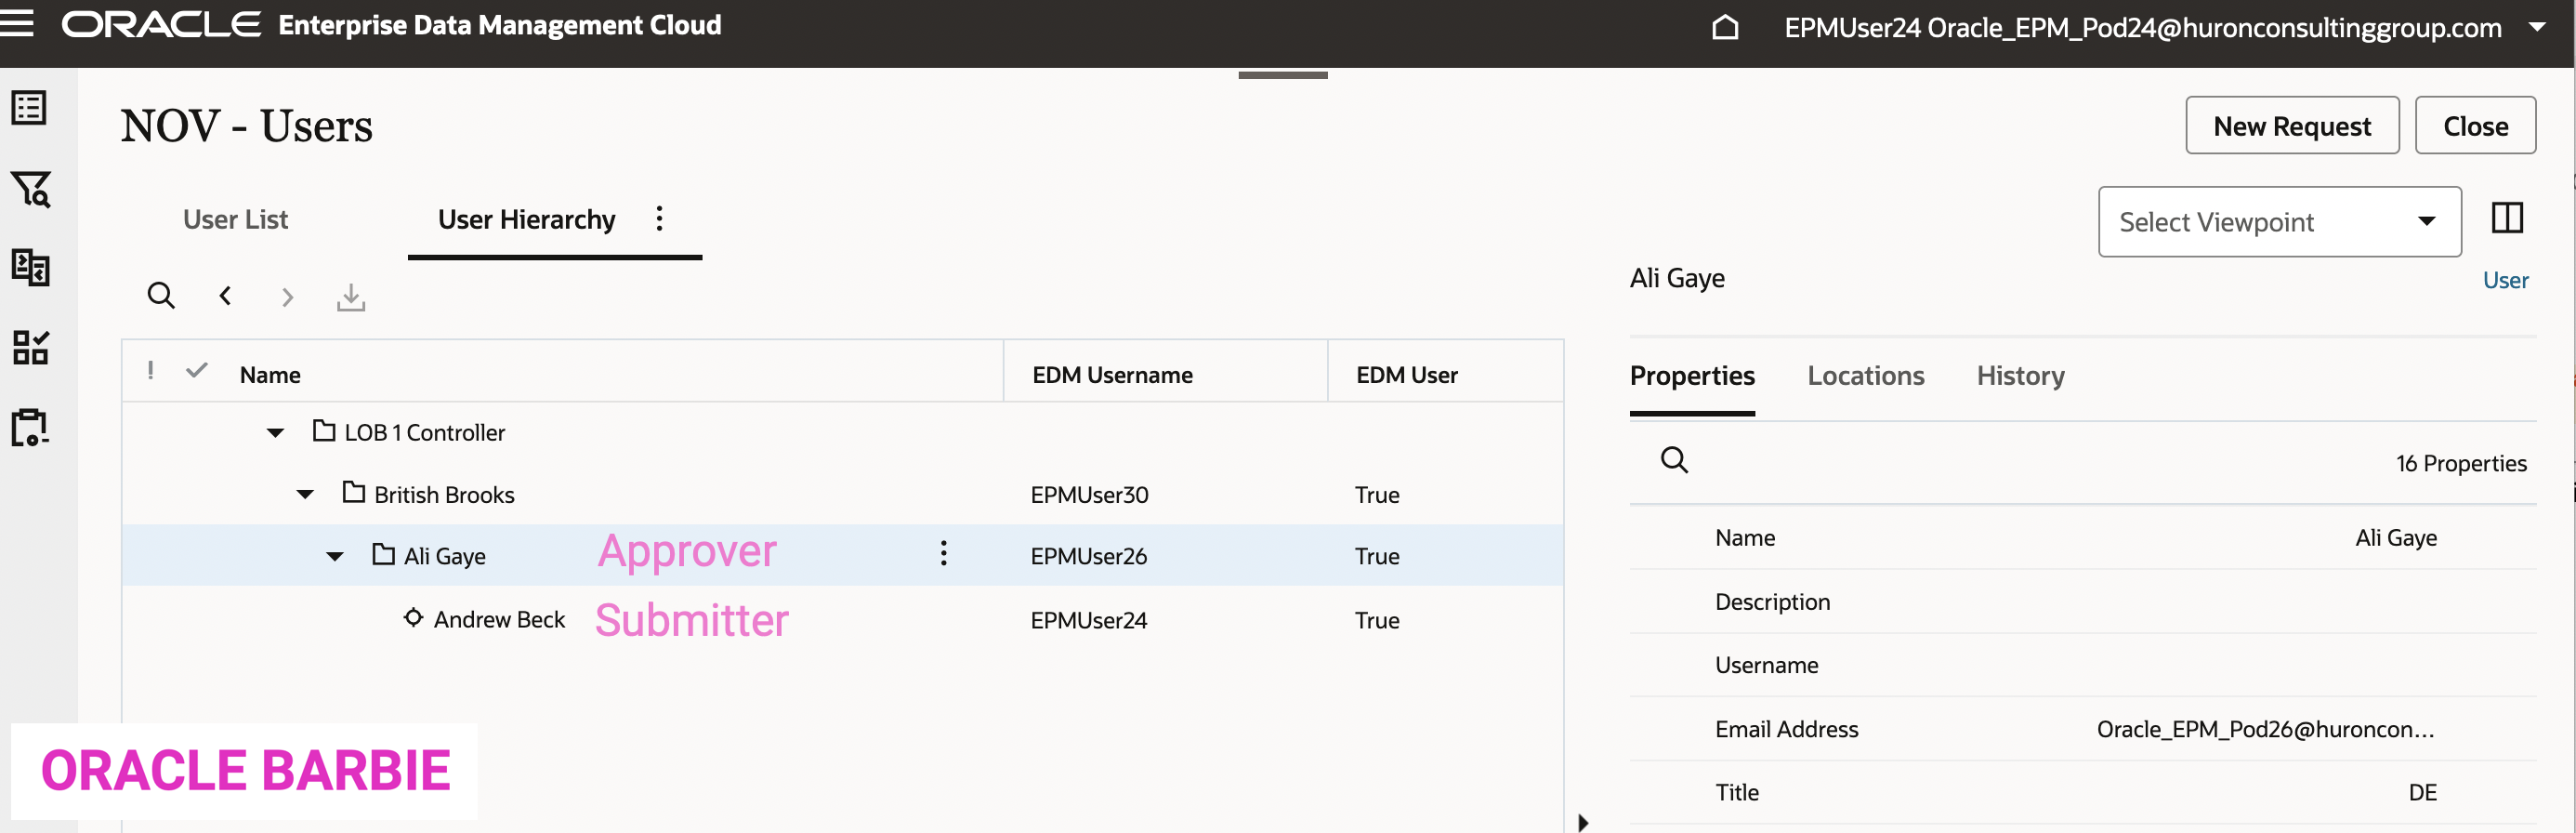The width and height of the screenshot is (2576, 833).
Task: Search the hierarchy with magnifier icon
Action: 161,296
